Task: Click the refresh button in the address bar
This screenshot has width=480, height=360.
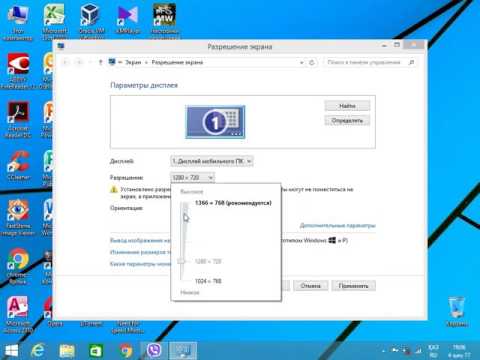Action: tap(312, 62)
